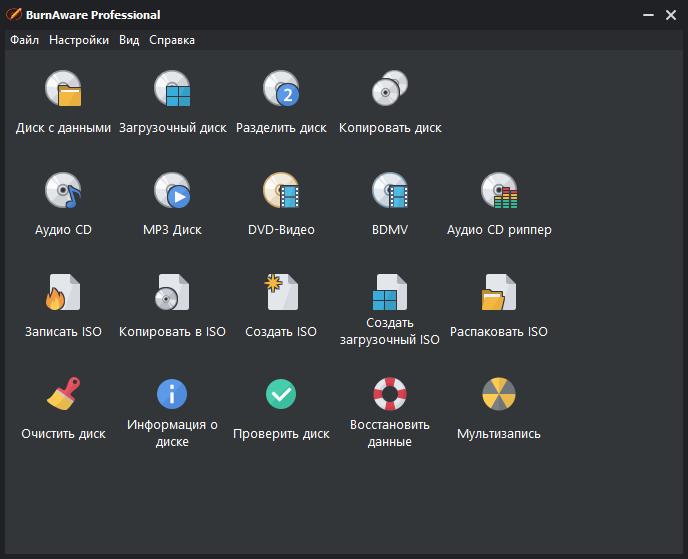Launch the Распаковать ISO tool
This screenshot has width=688, height=559.
click(498, 293)
